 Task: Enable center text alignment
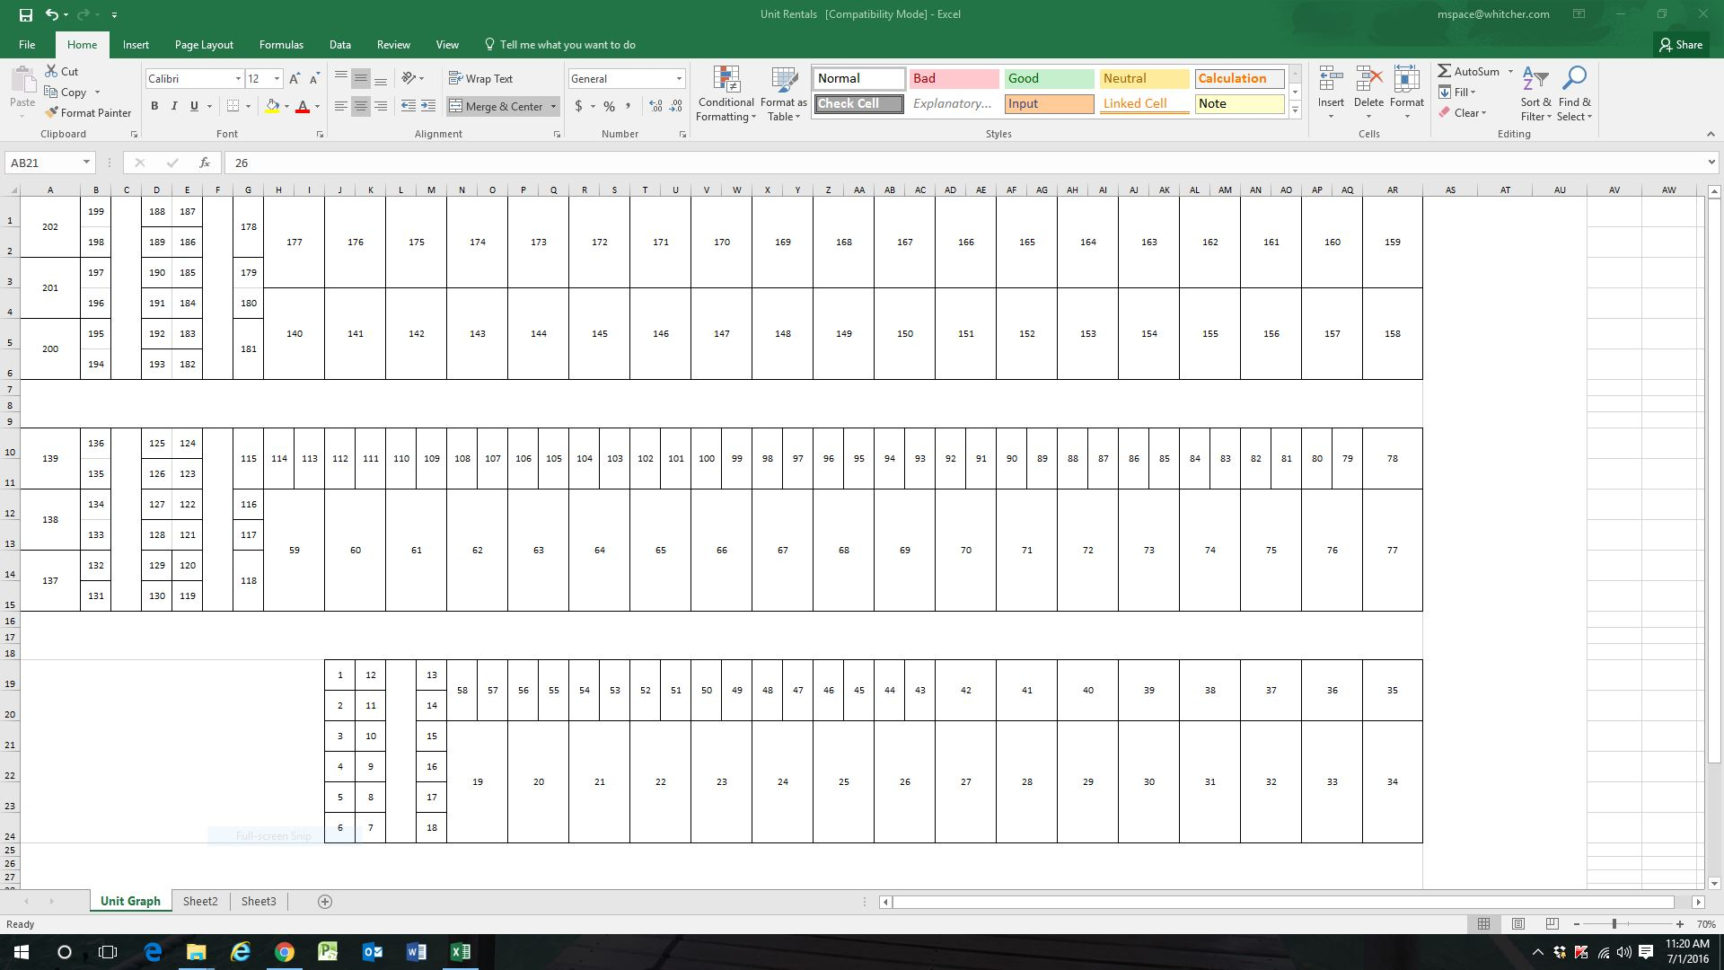click(359, 106)
